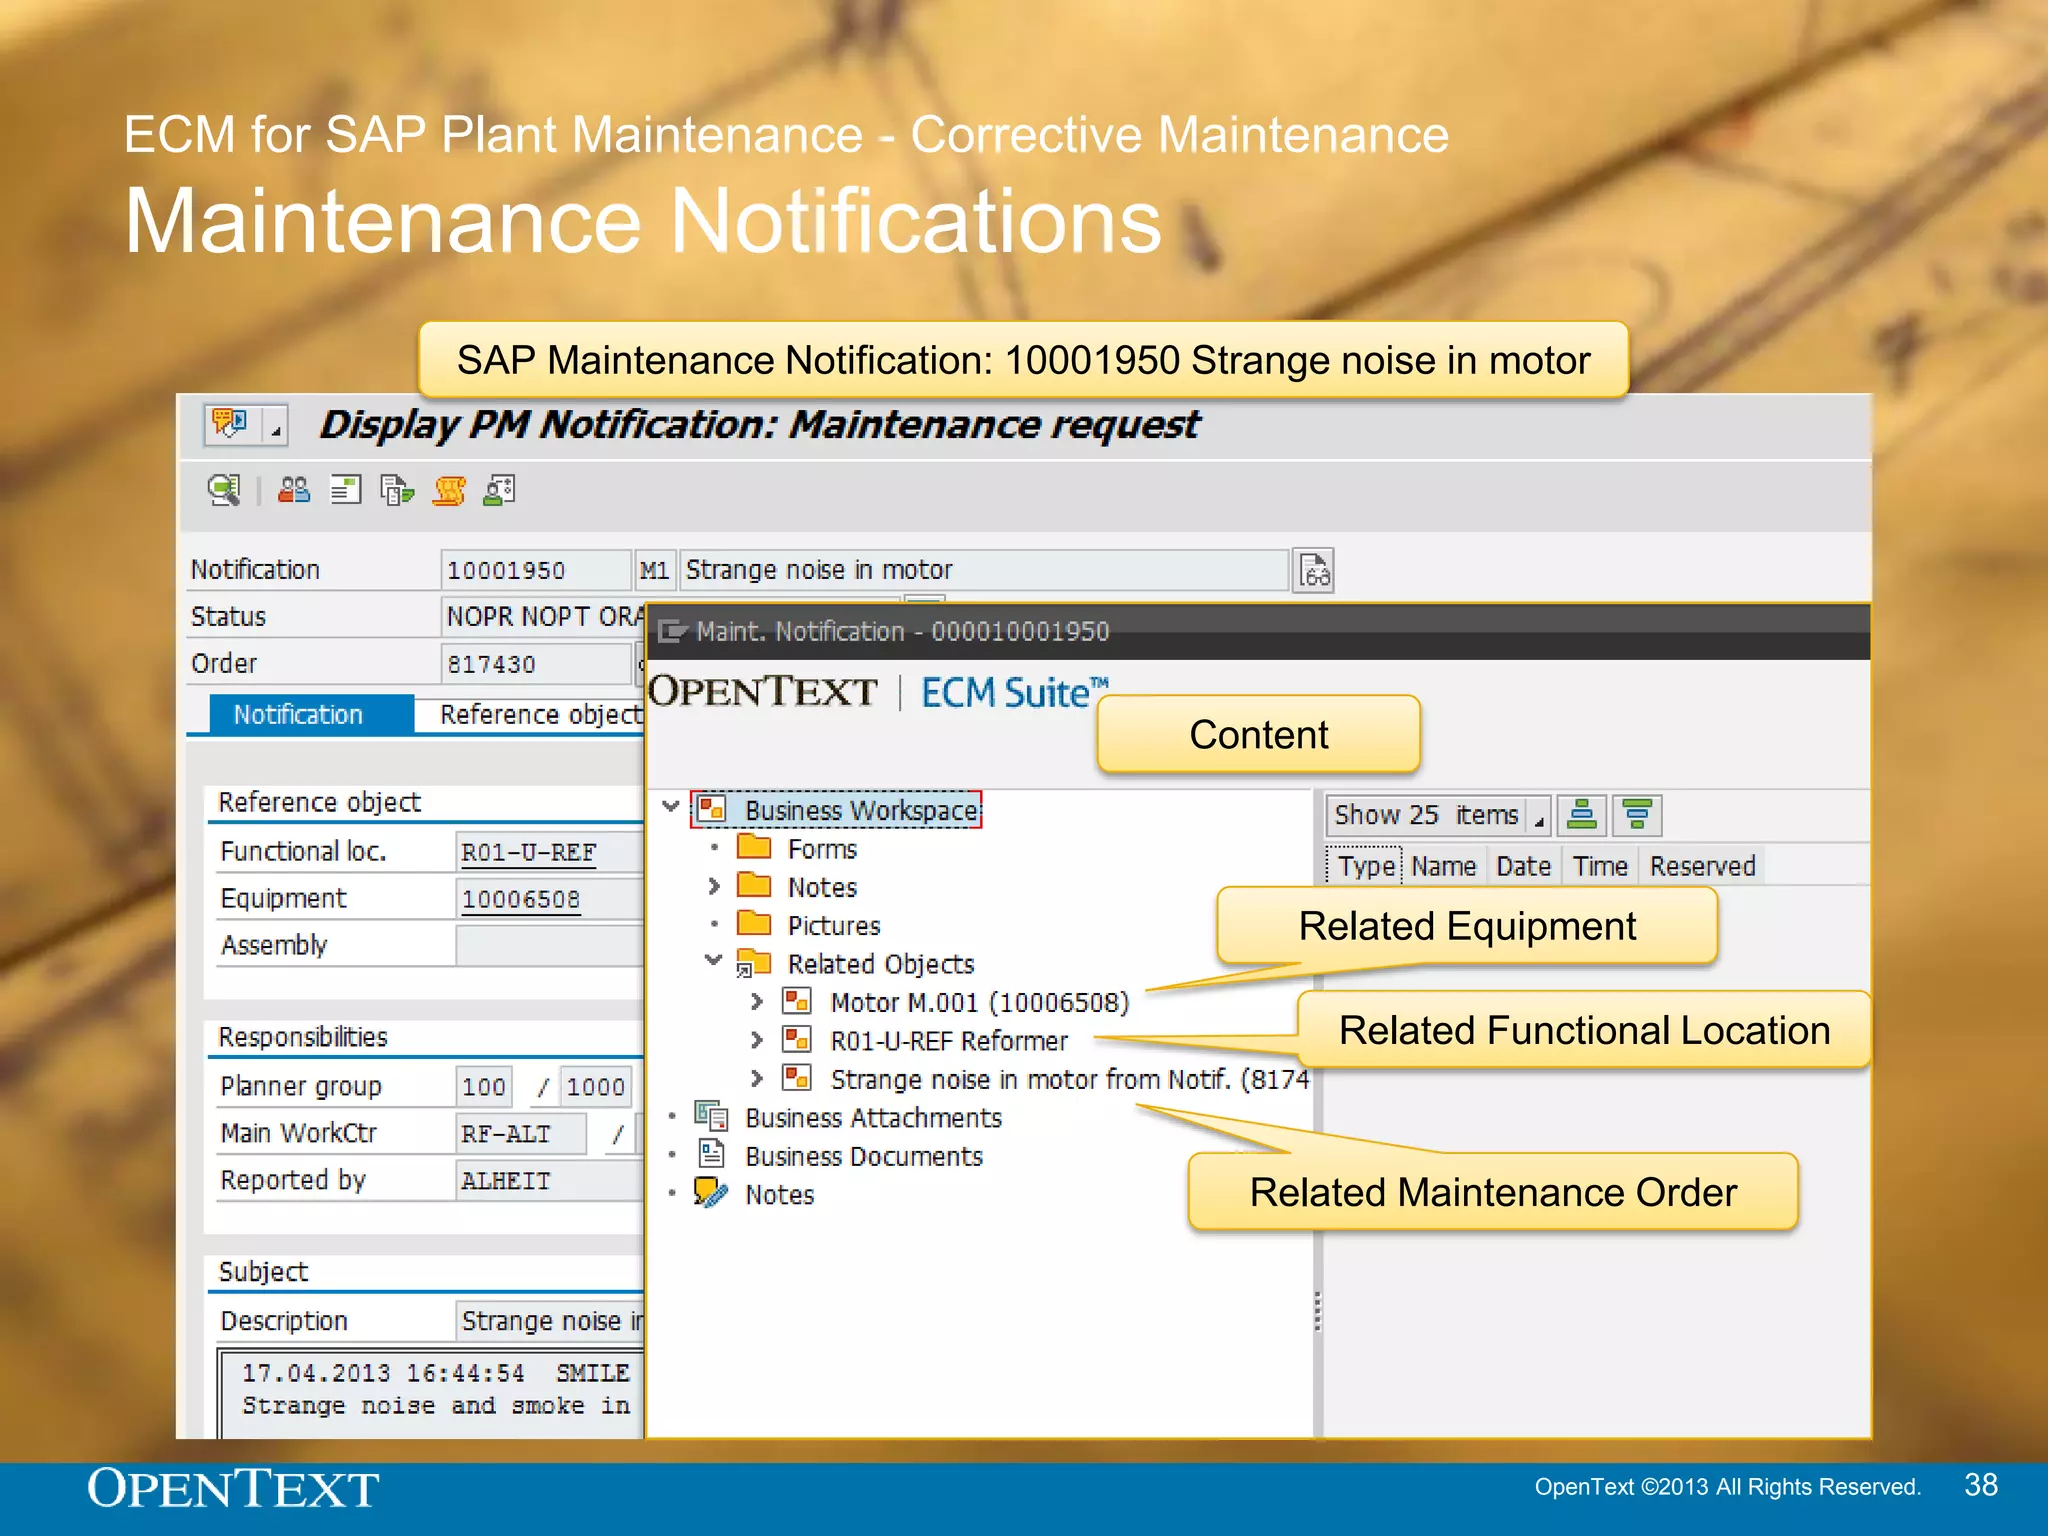Select R01-U-REF Reformer workspace

tap(949, 1041)
